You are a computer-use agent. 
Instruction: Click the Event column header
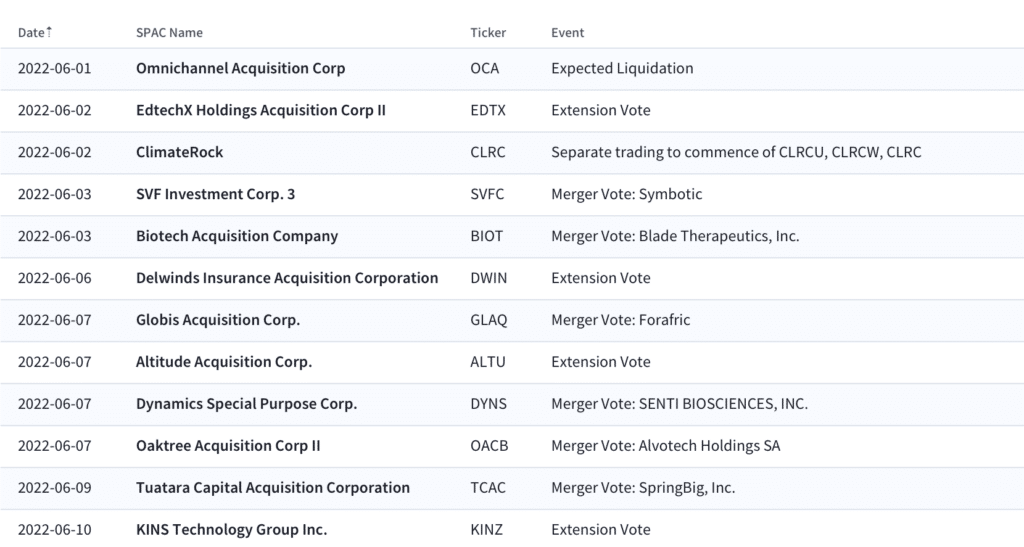(568, 33)
